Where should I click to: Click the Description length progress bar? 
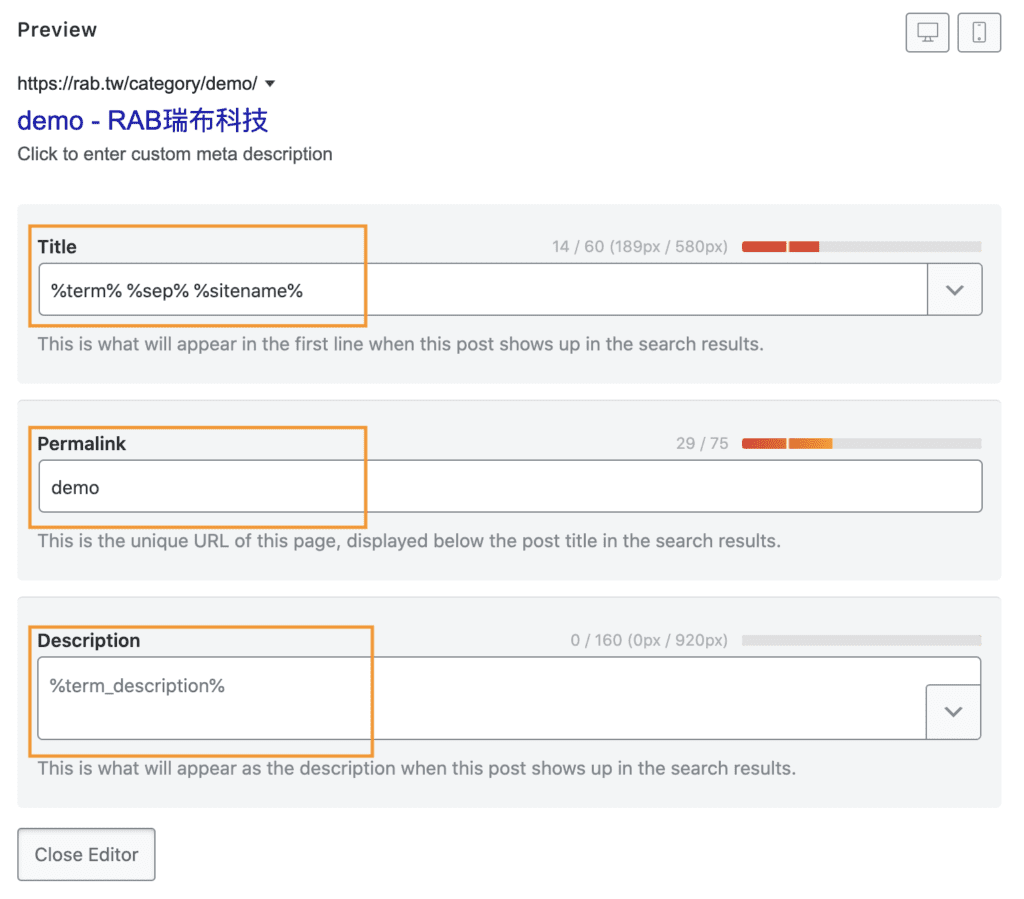coord(860,640)
